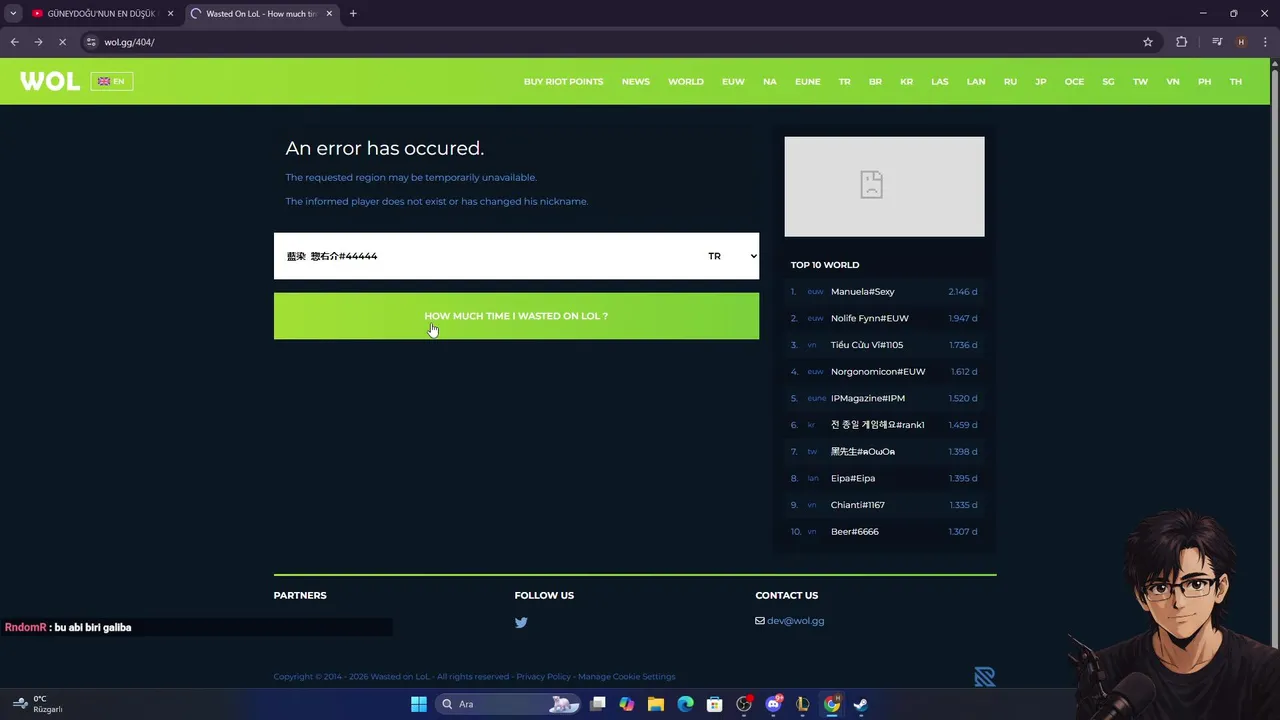Open OBS Studio from taskbar
The height and width of the screenshot is (720, 1280).
(744, 704)
